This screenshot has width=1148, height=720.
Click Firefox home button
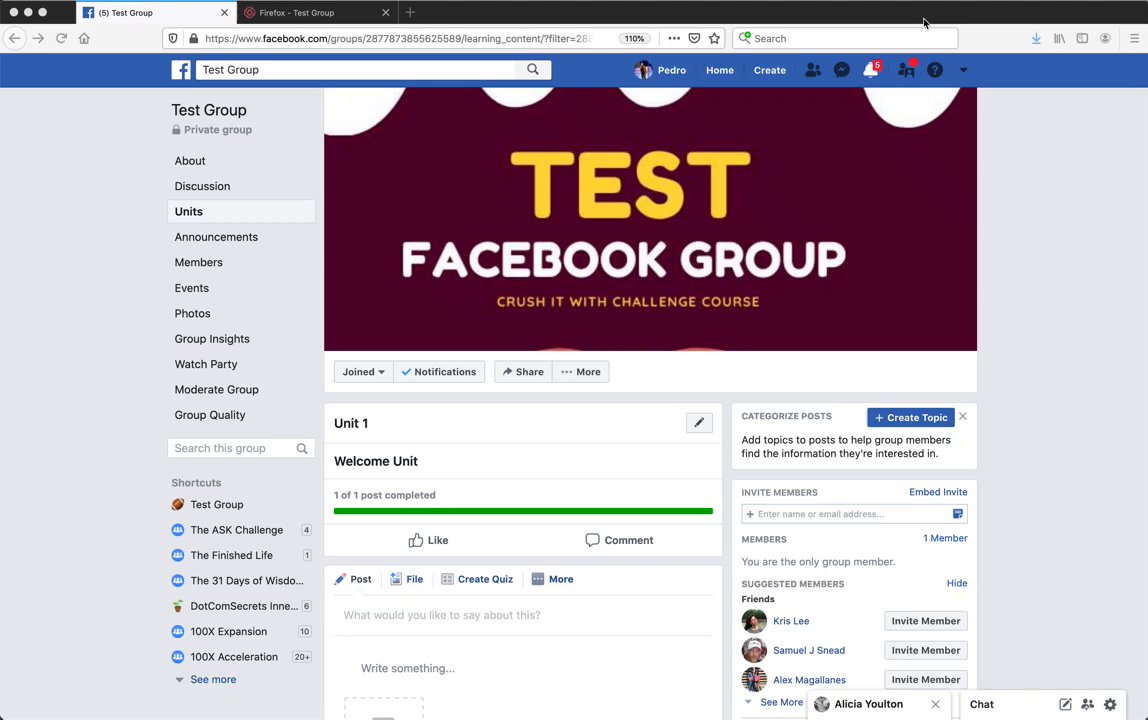(x=84, y=38)
